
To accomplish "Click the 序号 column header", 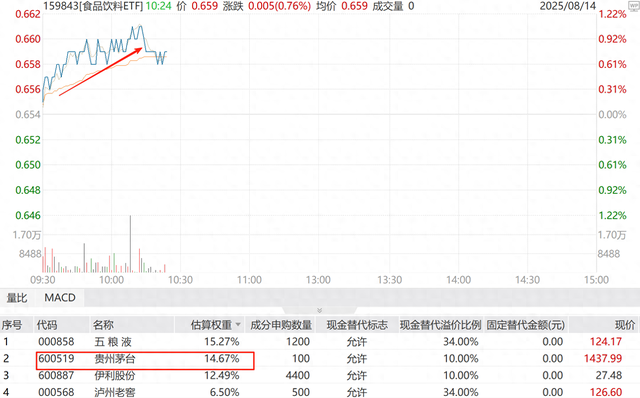I will [11, 325].
